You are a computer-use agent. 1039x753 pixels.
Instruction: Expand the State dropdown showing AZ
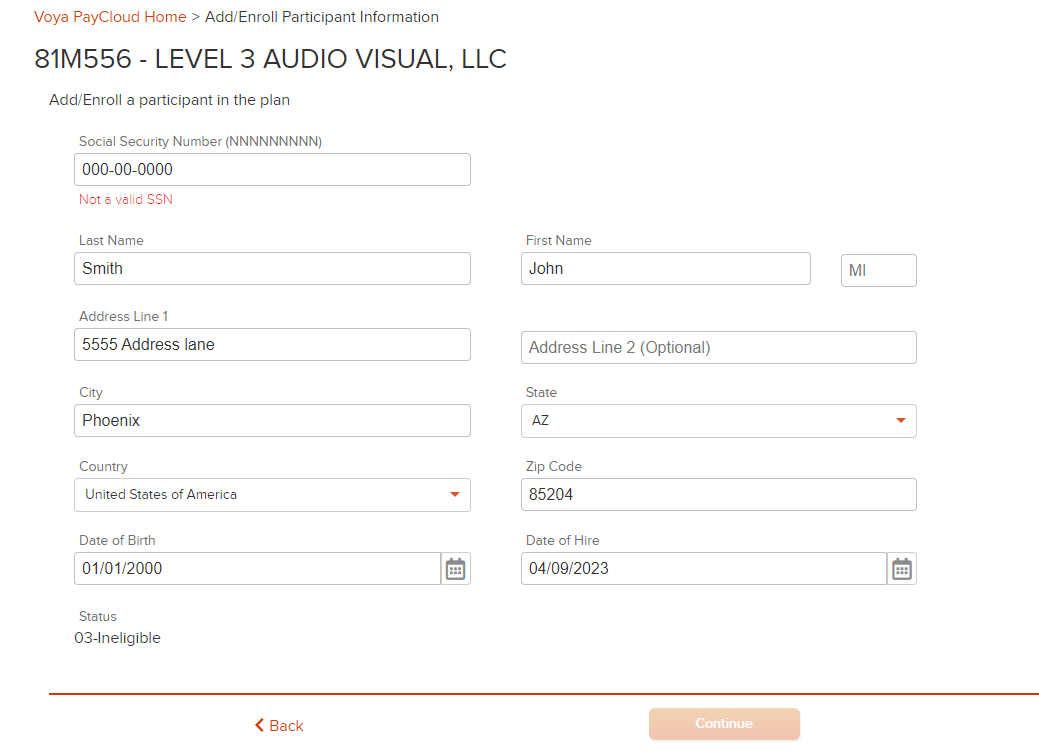(x=718, y=421)
